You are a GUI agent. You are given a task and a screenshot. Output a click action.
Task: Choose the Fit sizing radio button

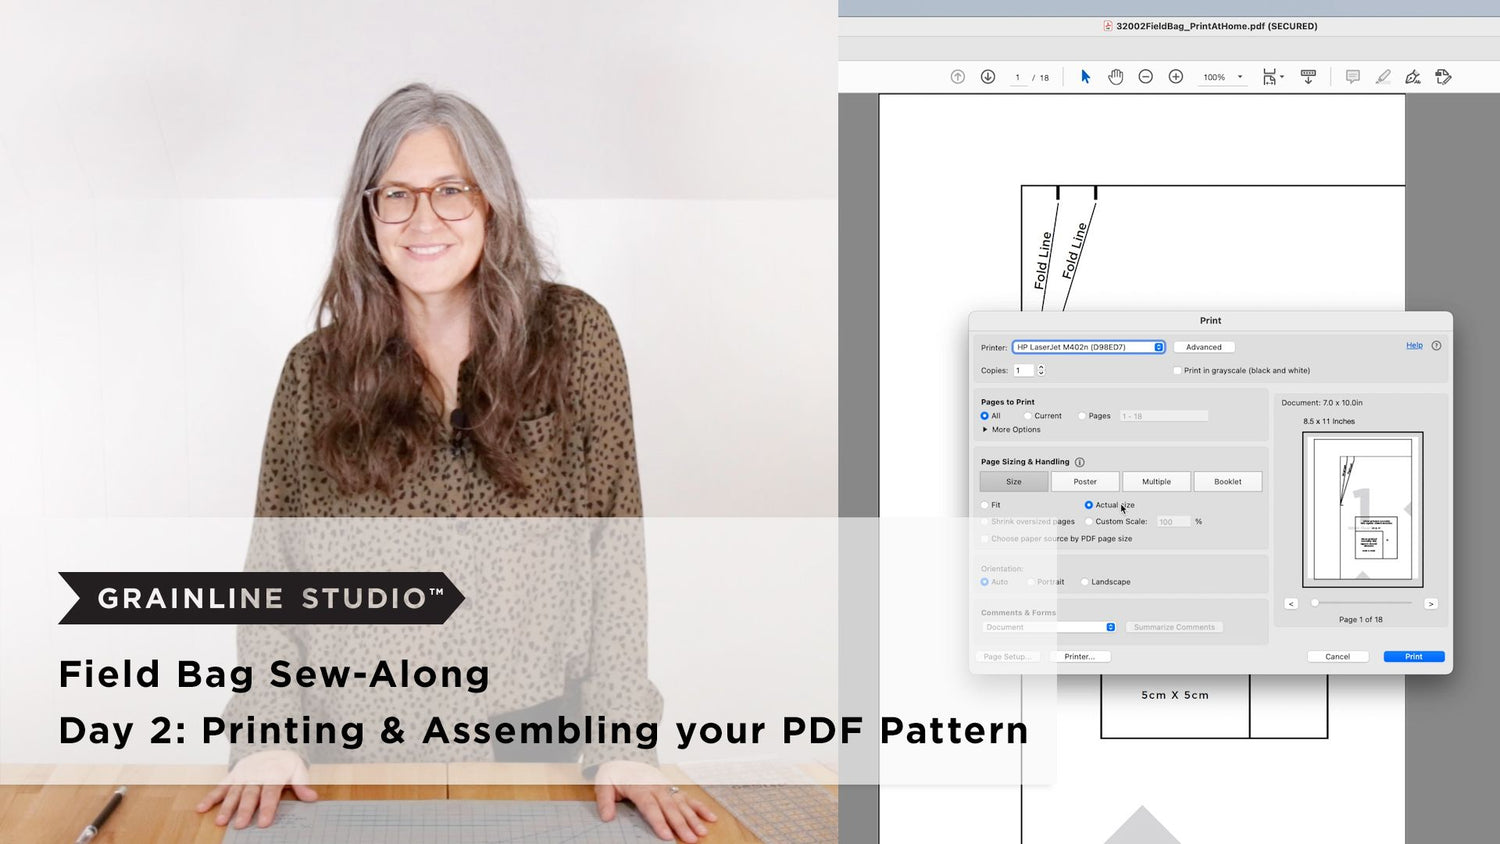(x=985, y=505)
